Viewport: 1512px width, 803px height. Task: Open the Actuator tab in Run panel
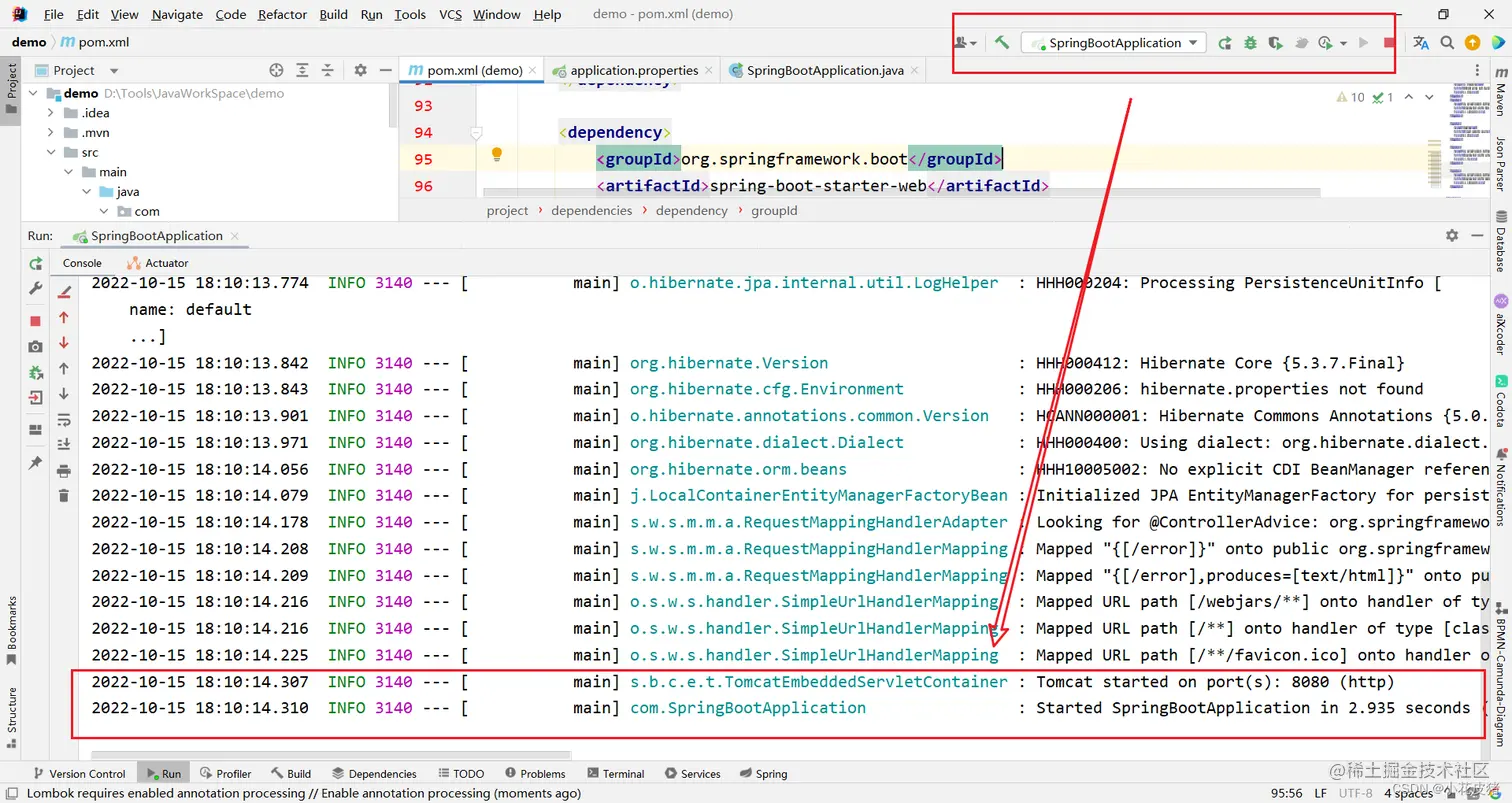(156, 263)
